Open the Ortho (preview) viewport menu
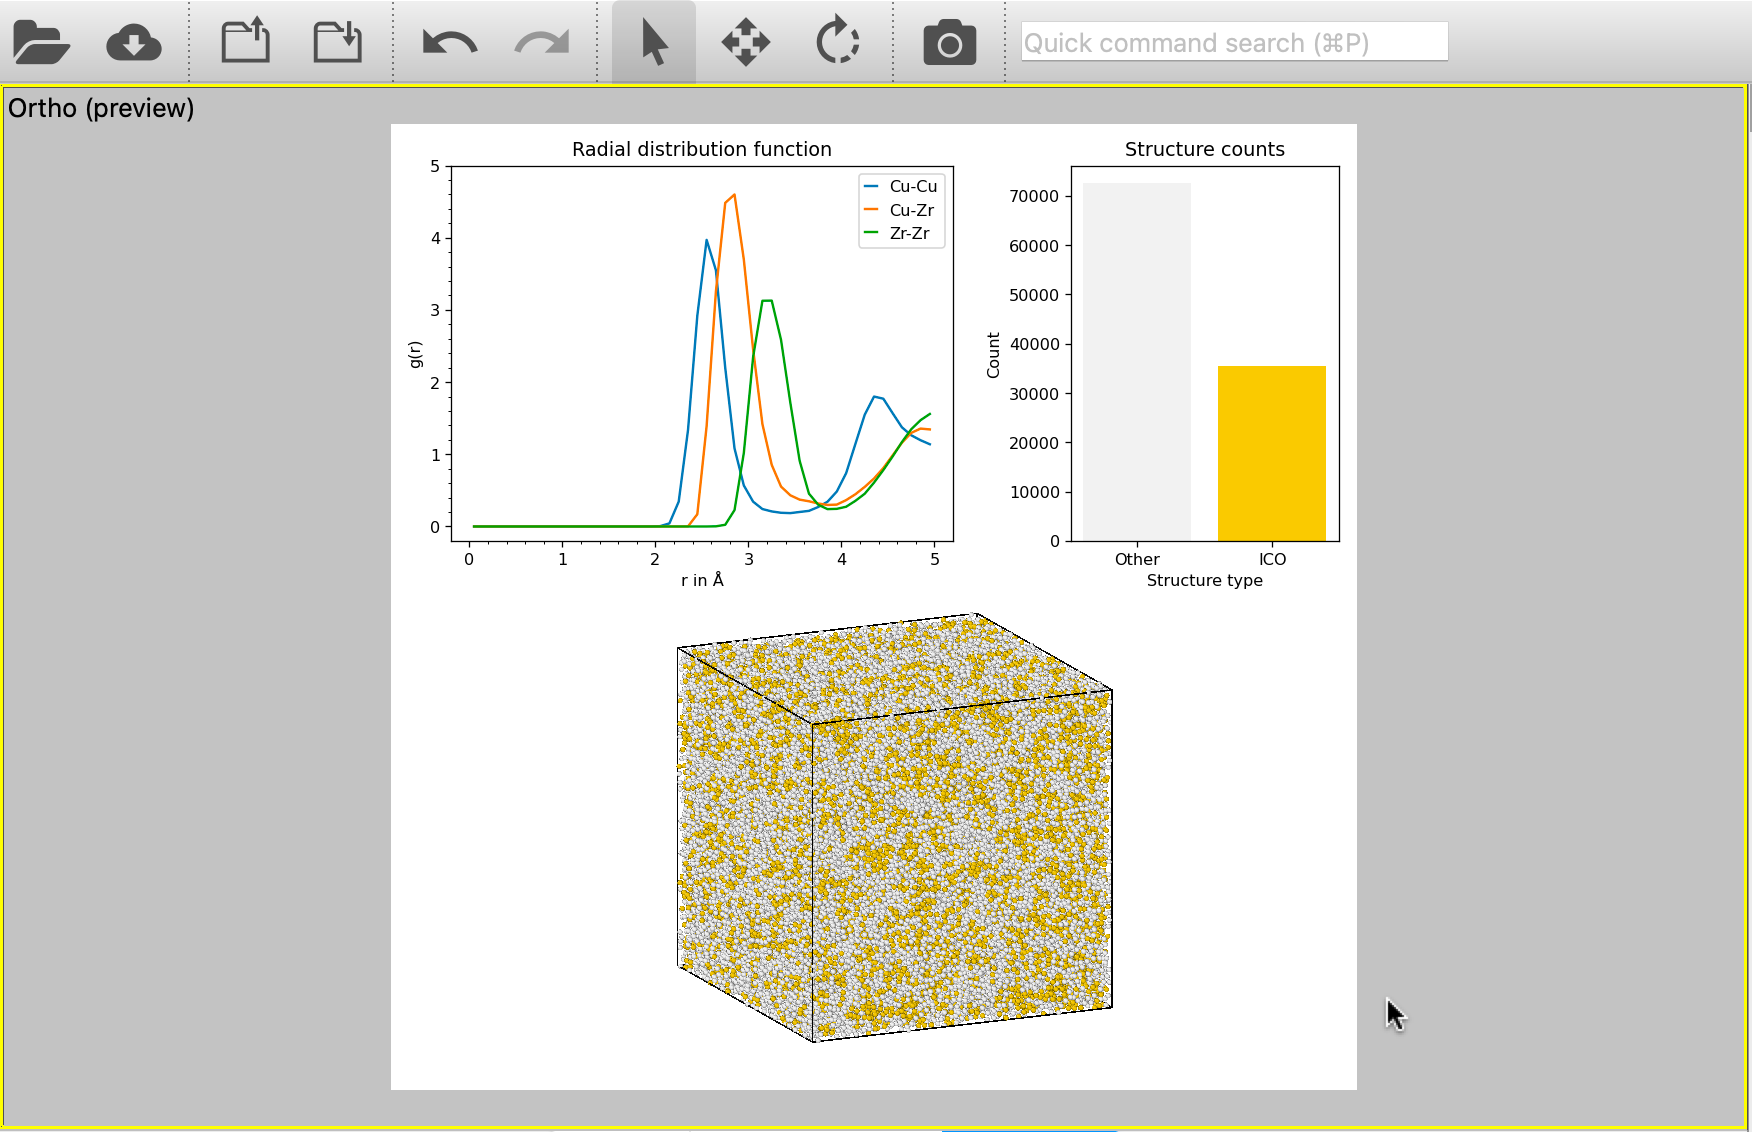The width and height of the screenshot is (1752, 1132). pos(101,108)
